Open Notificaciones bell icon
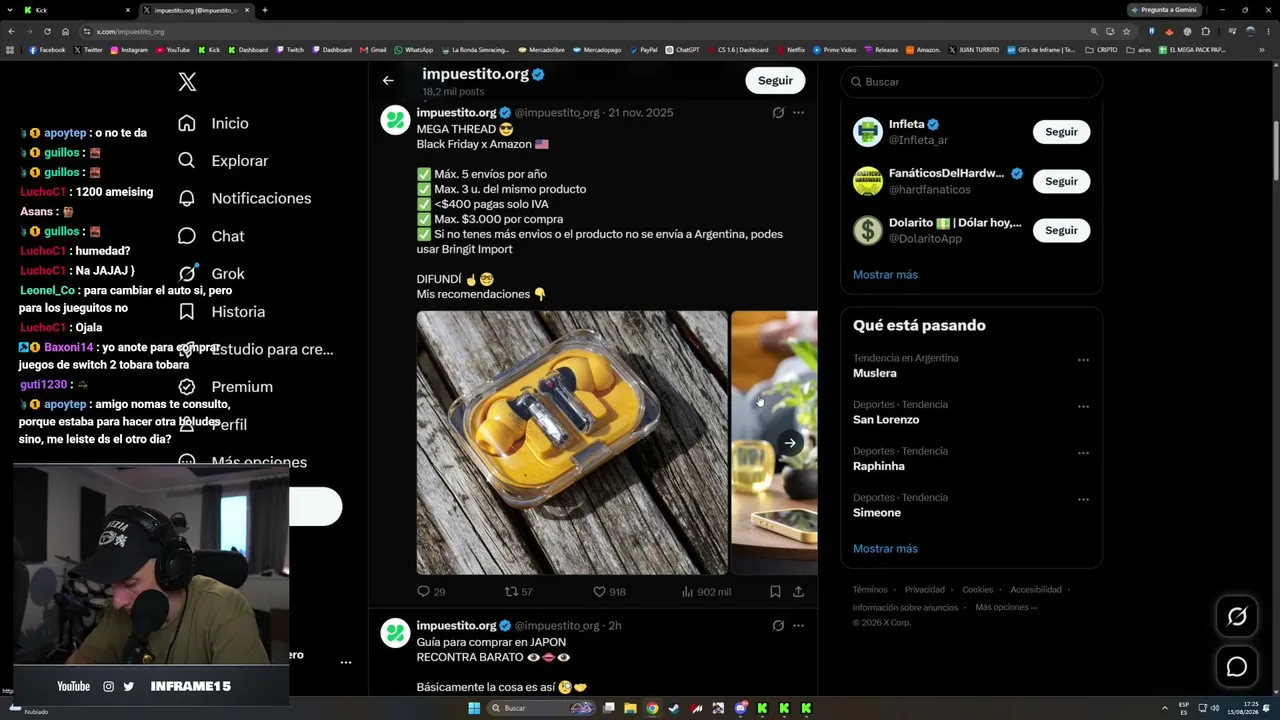Viewport: 1280px width, 720px height. pyautogui.click(x=187, y=198)
